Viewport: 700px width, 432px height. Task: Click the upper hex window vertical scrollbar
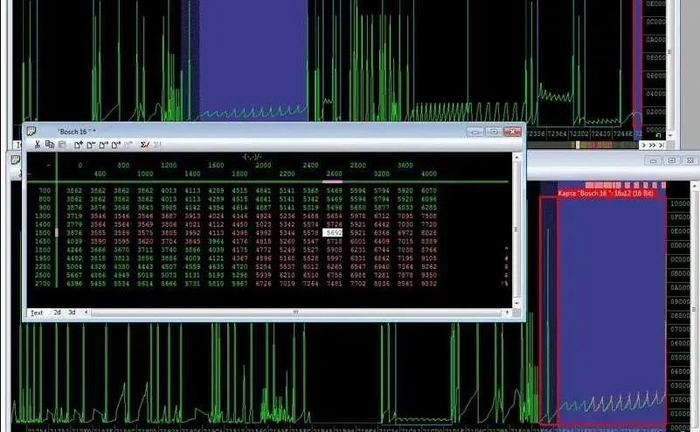point(670,67)
